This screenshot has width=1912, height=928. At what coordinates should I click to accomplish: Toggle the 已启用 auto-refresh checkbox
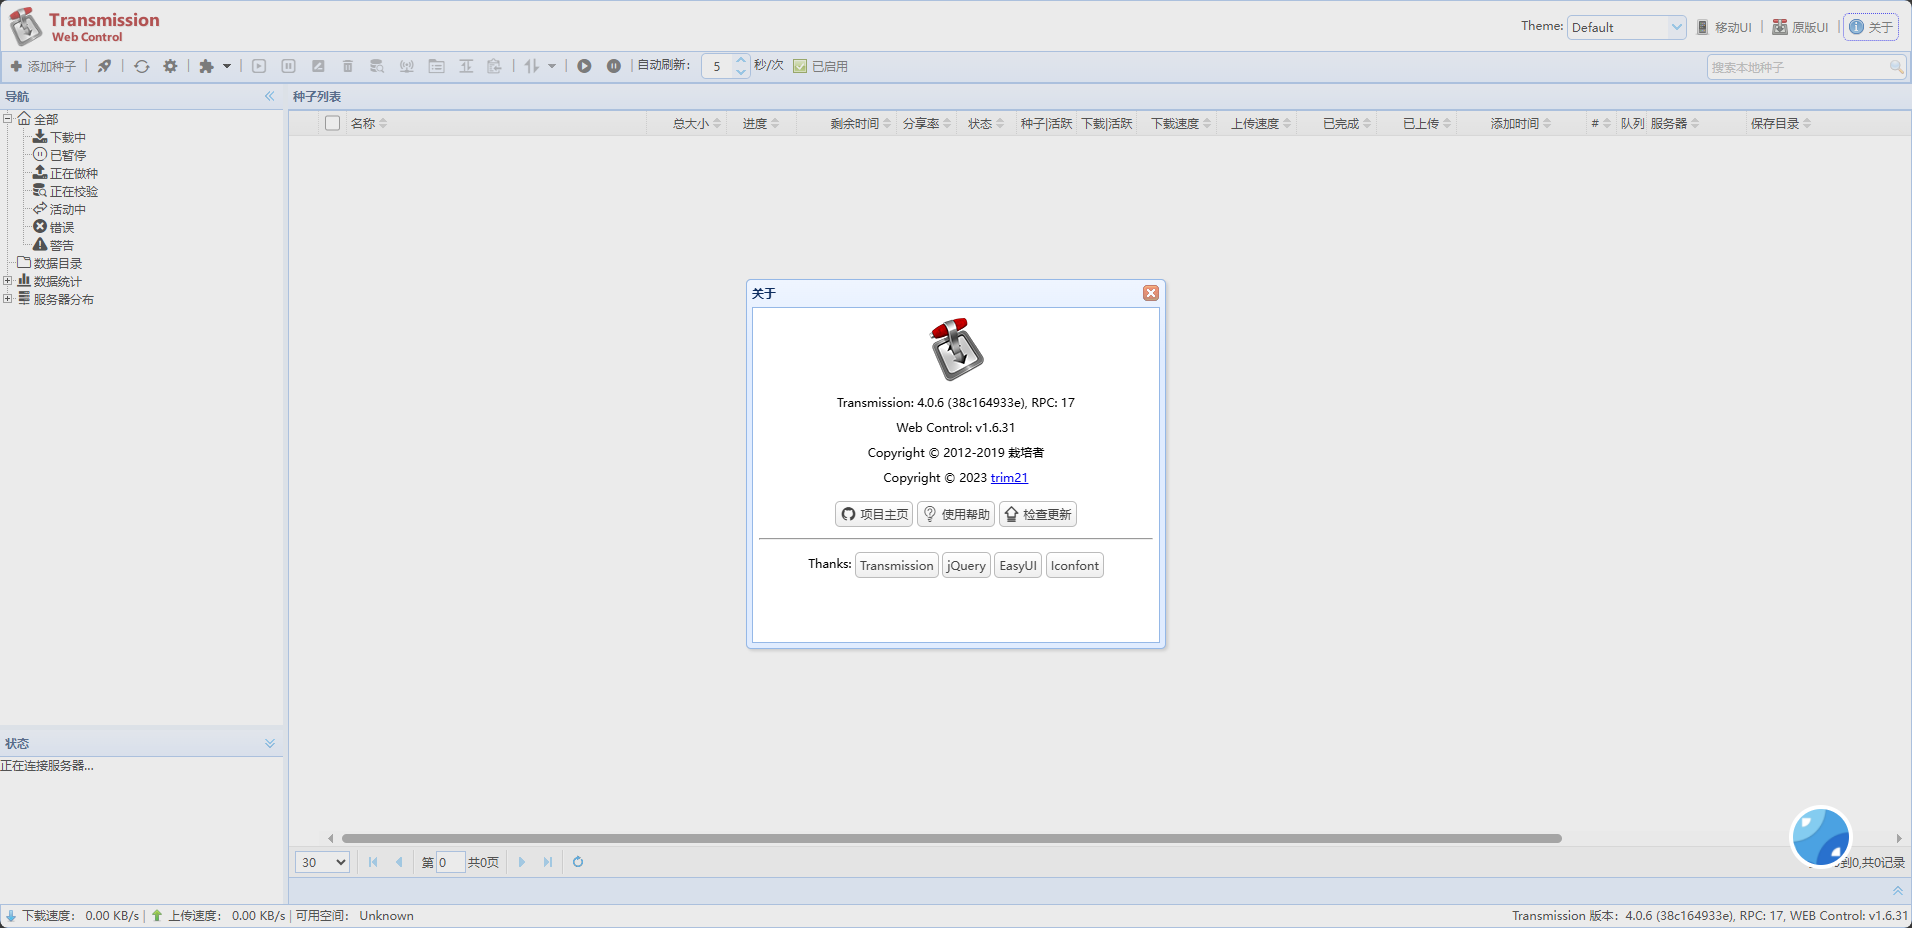pyautogui.click(x=800, y=66)
